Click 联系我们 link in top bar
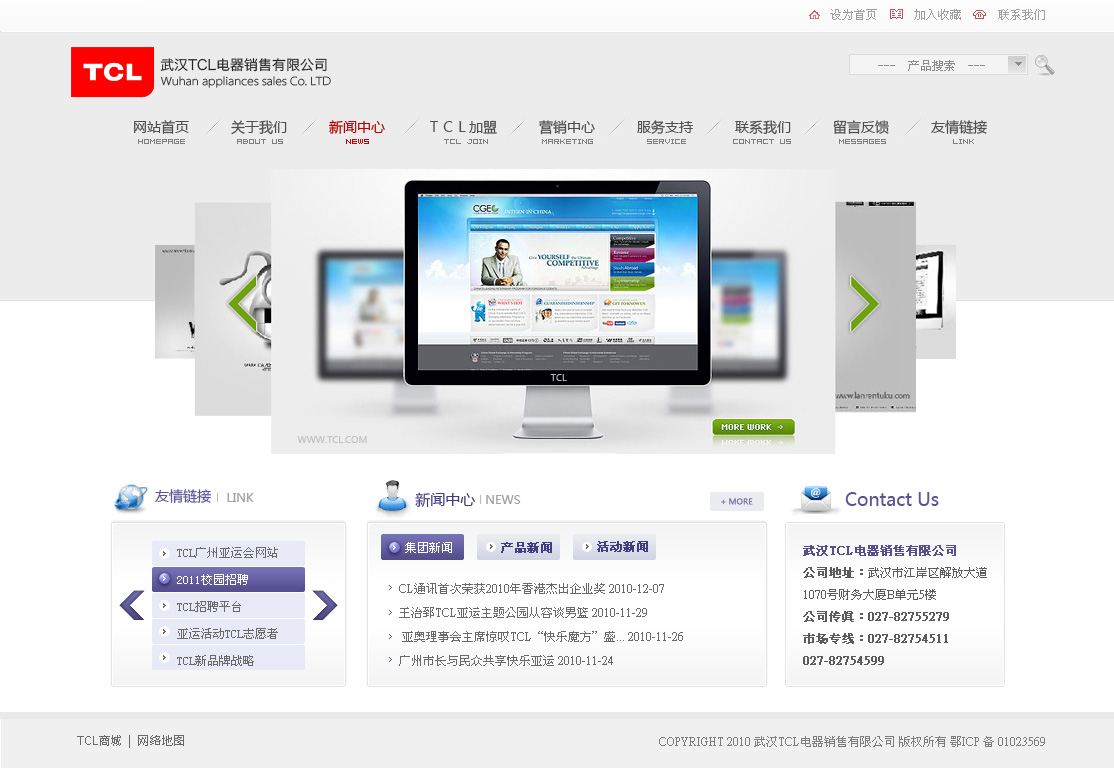 click(1022, 15)
